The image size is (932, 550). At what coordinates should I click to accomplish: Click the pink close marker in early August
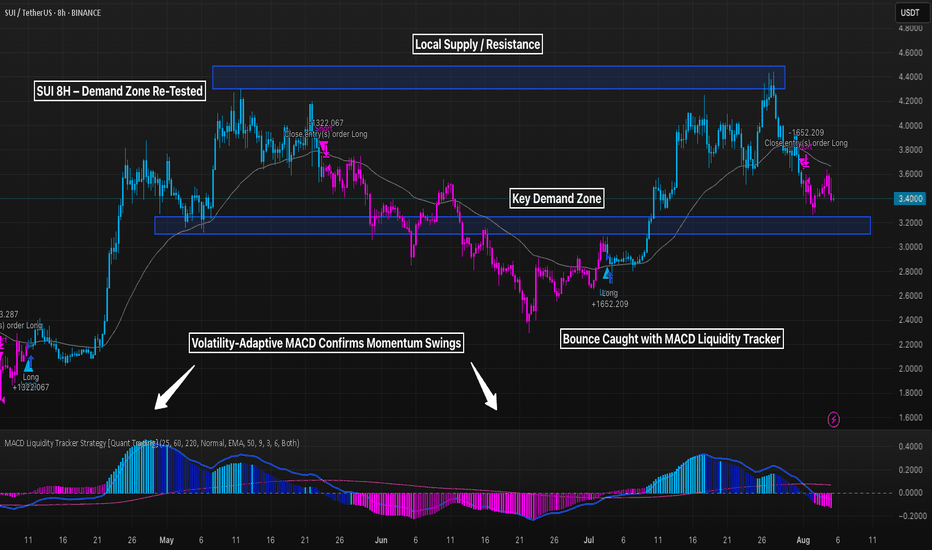805,161
